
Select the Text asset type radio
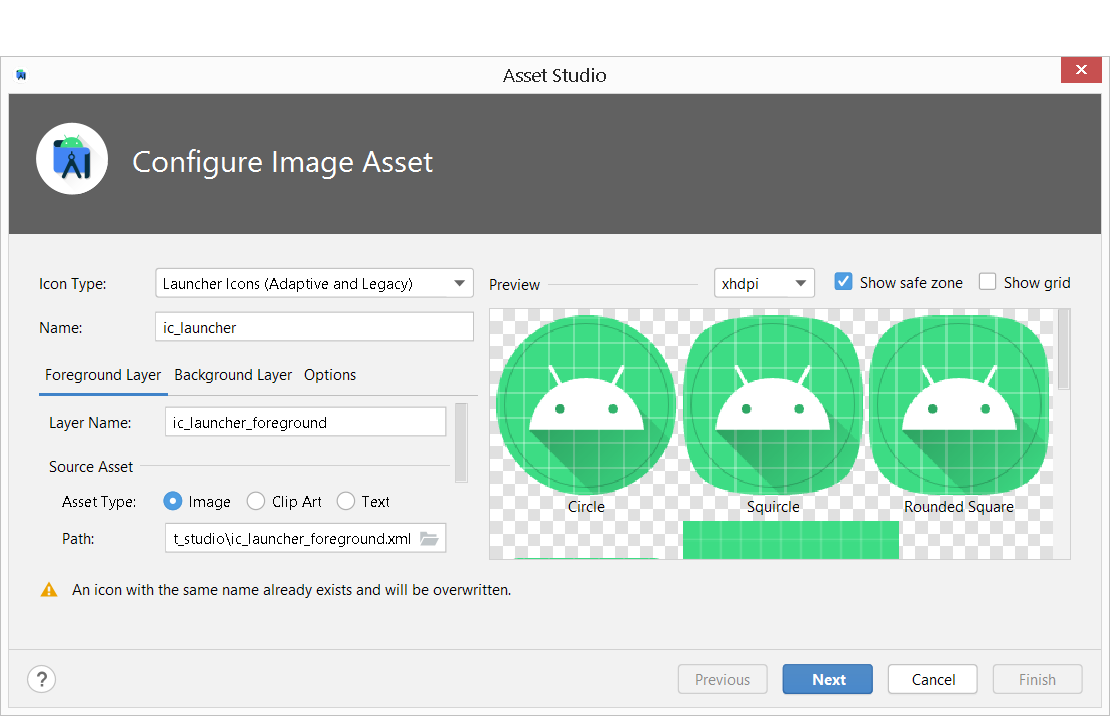click(345, 501)
